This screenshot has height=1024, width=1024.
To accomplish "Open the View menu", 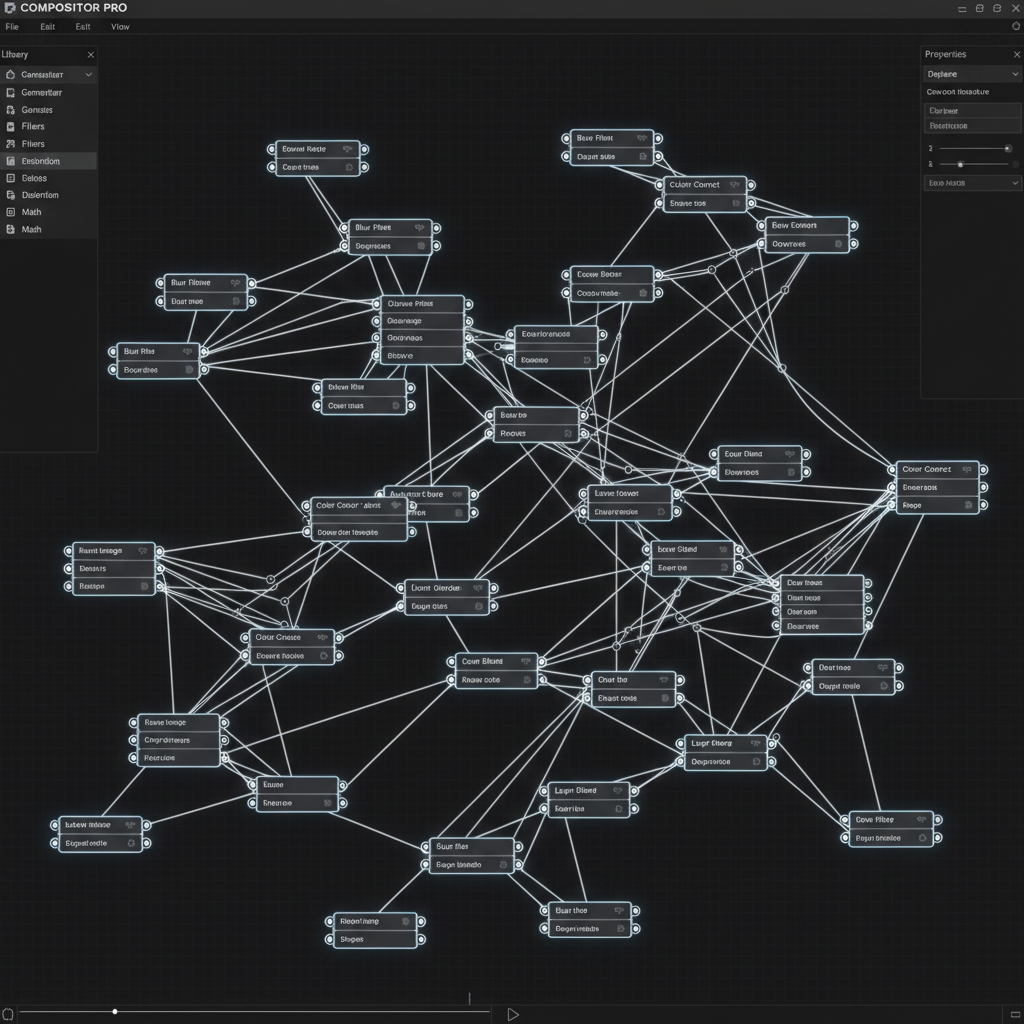I will 119,27.
